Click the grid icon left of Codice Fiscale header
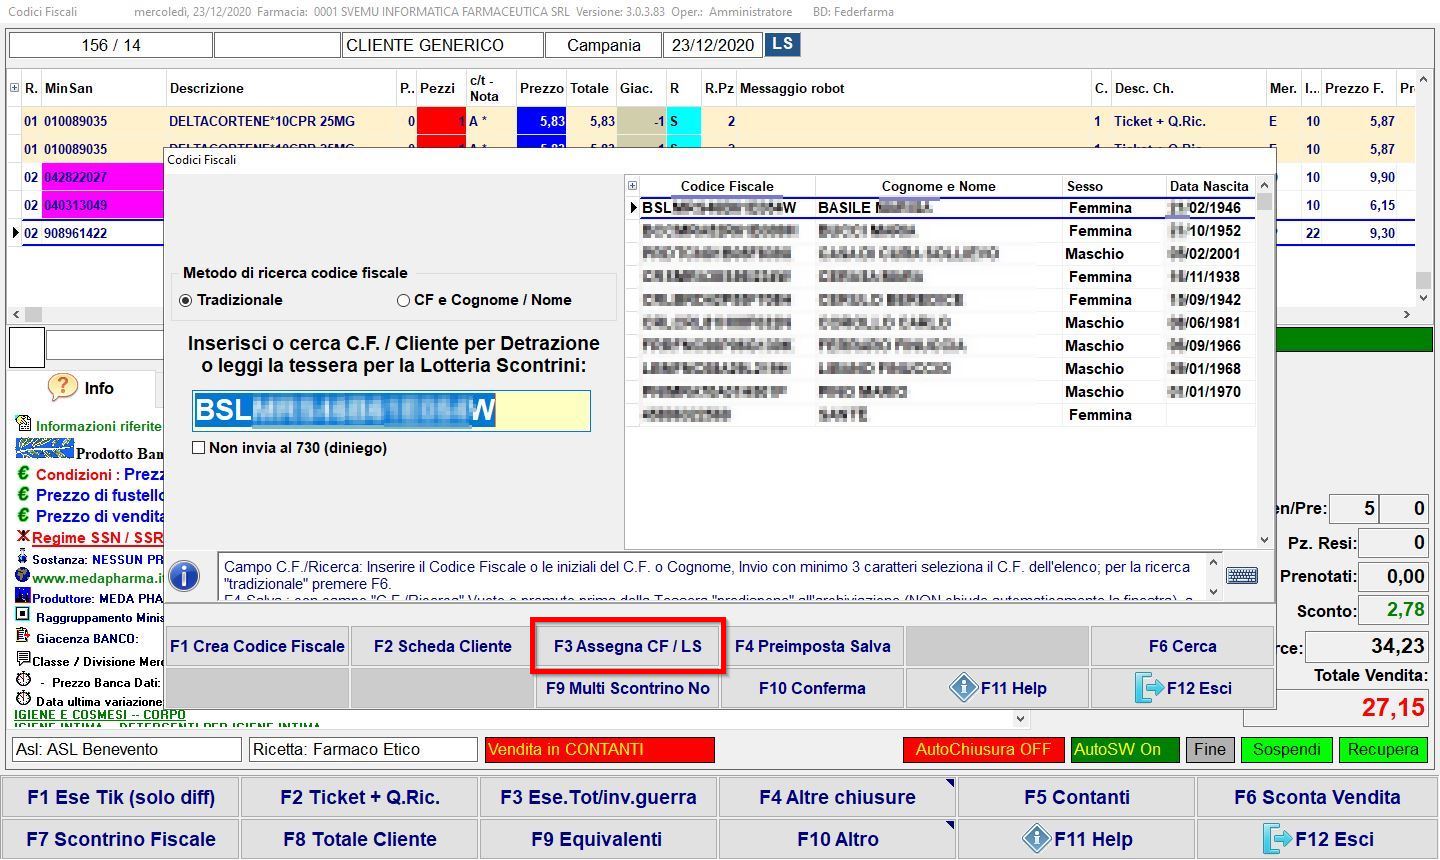 (x=632, y=186)
